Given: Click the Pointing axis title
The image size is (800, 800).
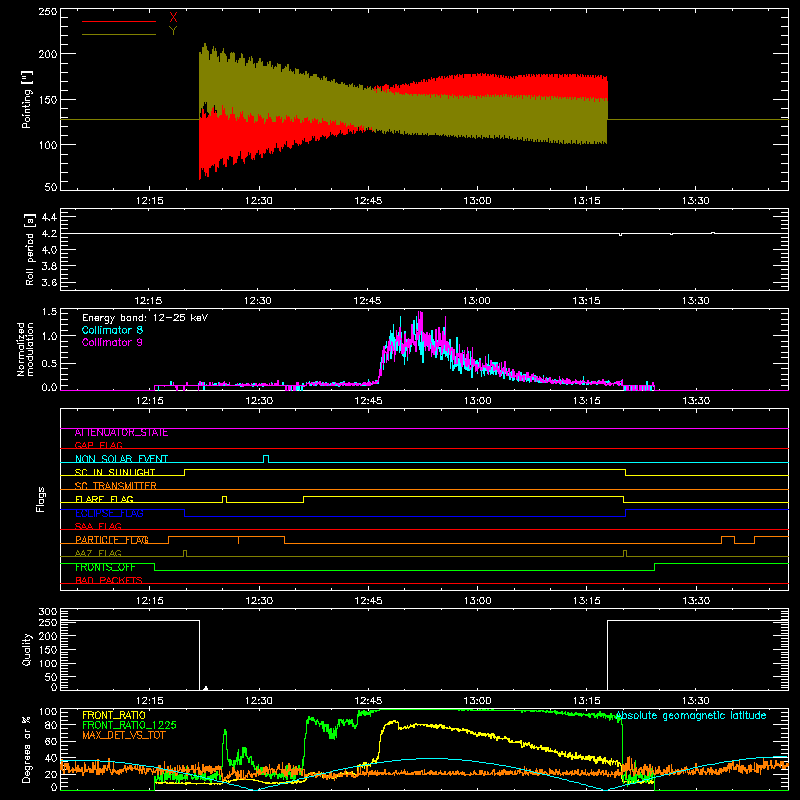Looking at the screenshot, I should [27, 99].
